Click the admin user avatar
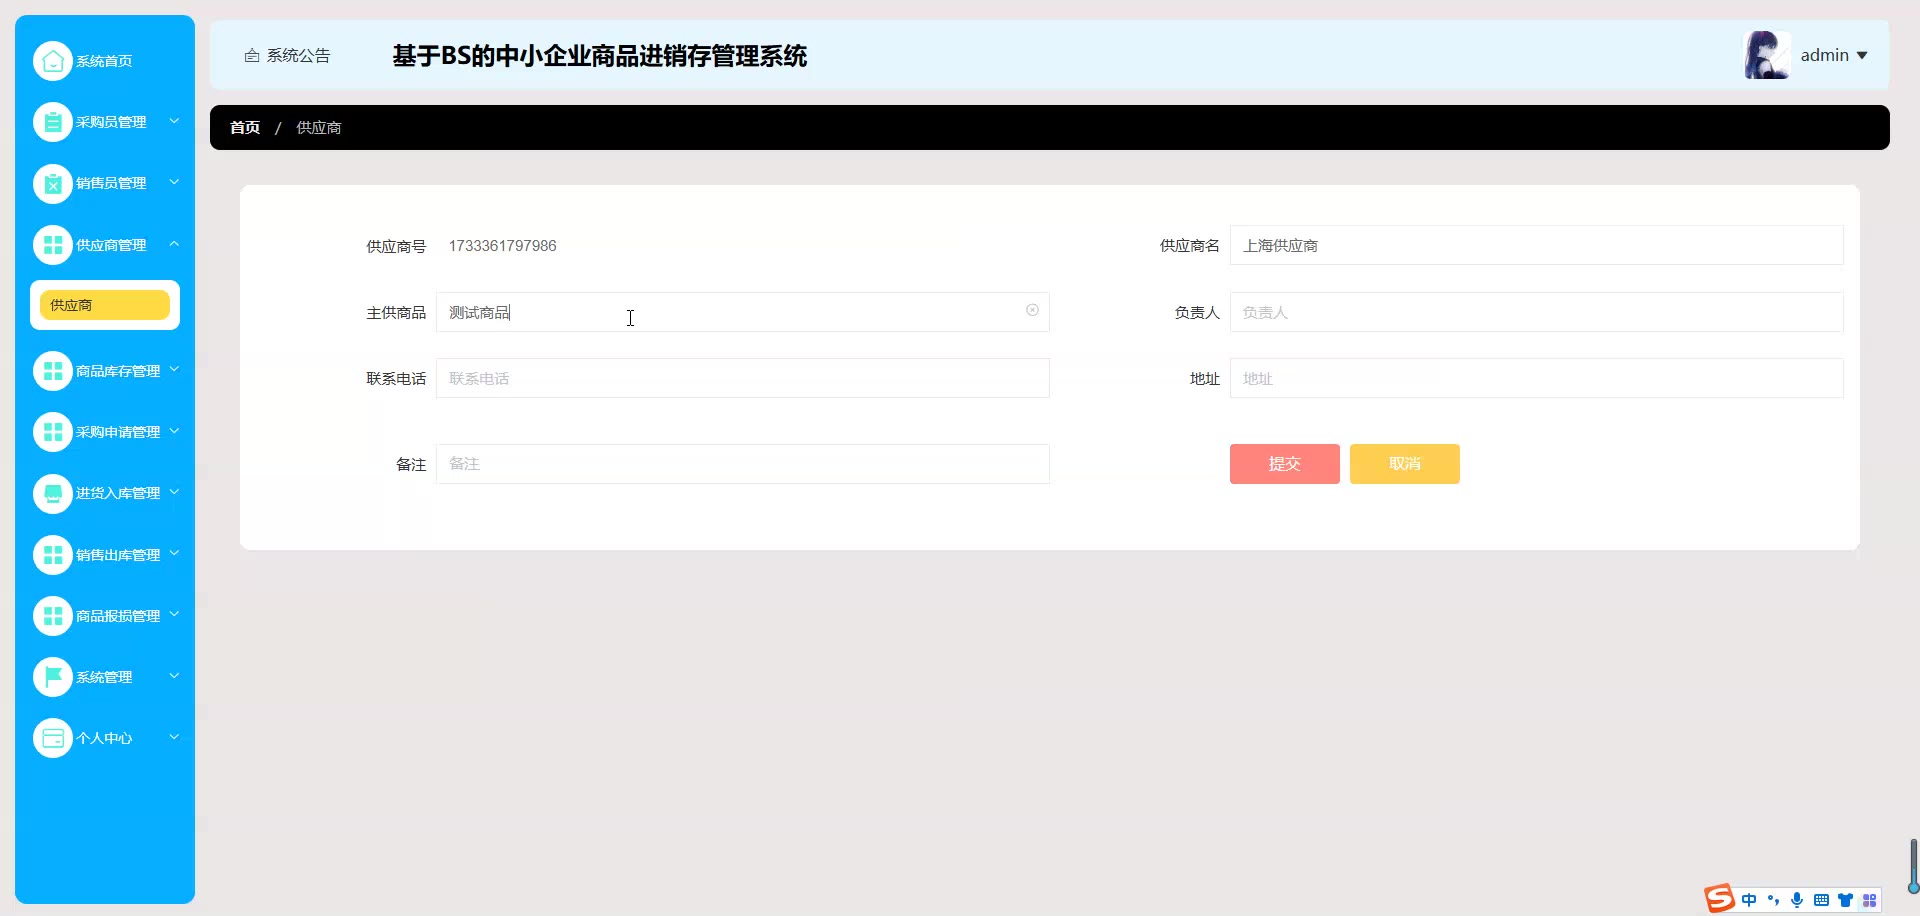Image resolution: width=1920 pixels, height=916 pixels. pos(1767,55)
